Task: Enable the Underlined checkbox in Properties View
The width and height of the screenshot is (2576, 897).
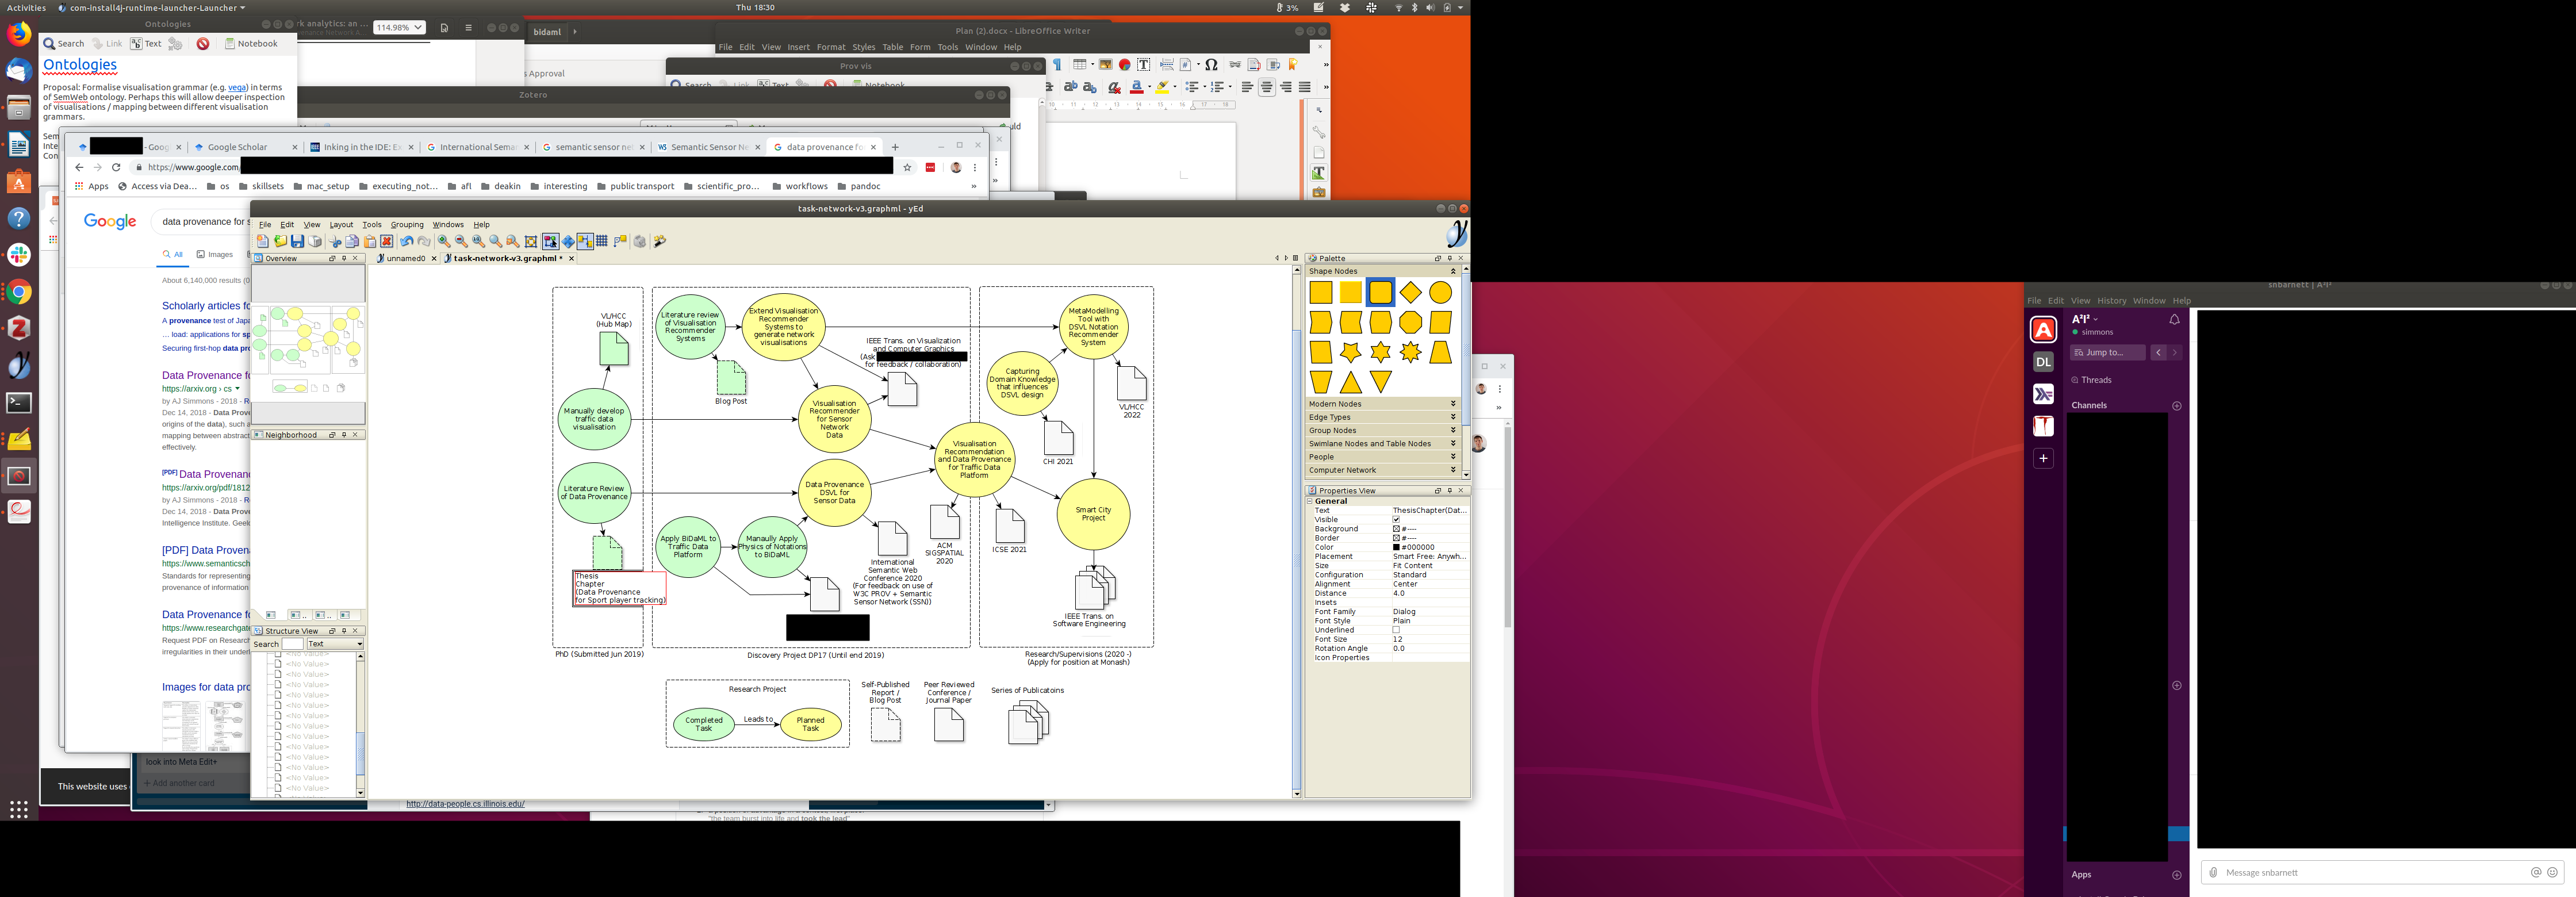Action: (1396, 630)
